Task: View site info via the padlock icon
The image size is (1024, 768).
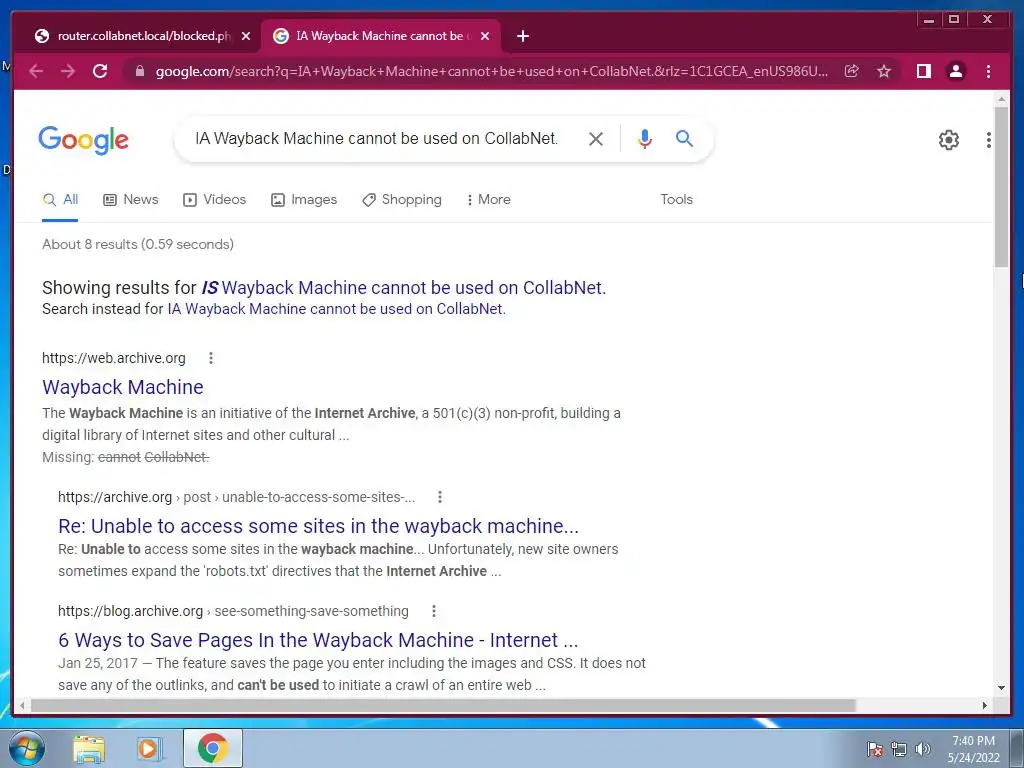Action: [139, 71]
